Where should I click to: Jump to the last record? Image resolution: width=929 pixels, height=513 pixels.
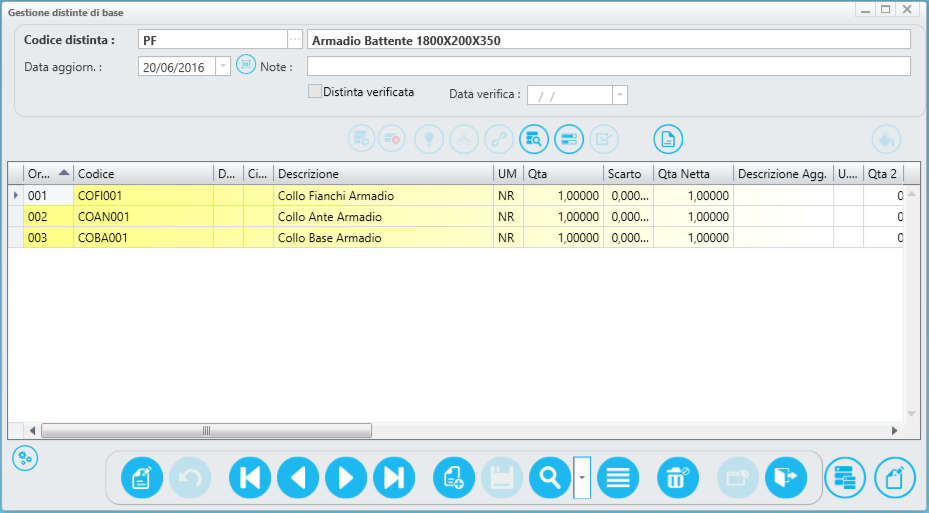pos(394,478)
